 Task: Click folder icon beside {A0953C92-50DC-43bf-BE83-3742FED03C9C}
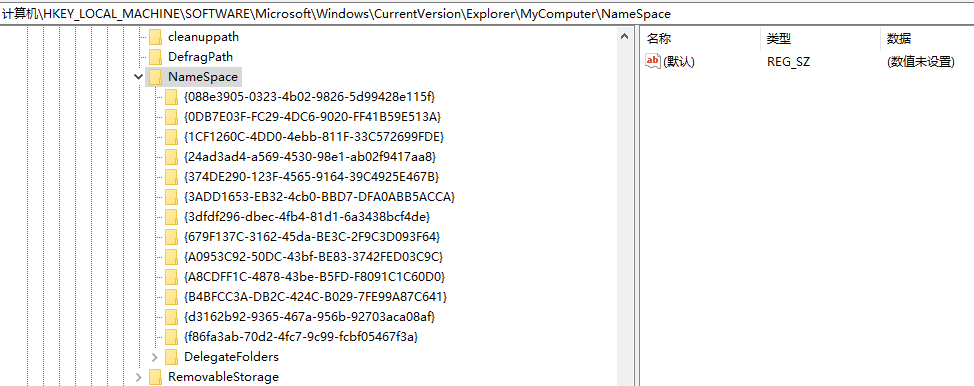[x=171, y=257]
